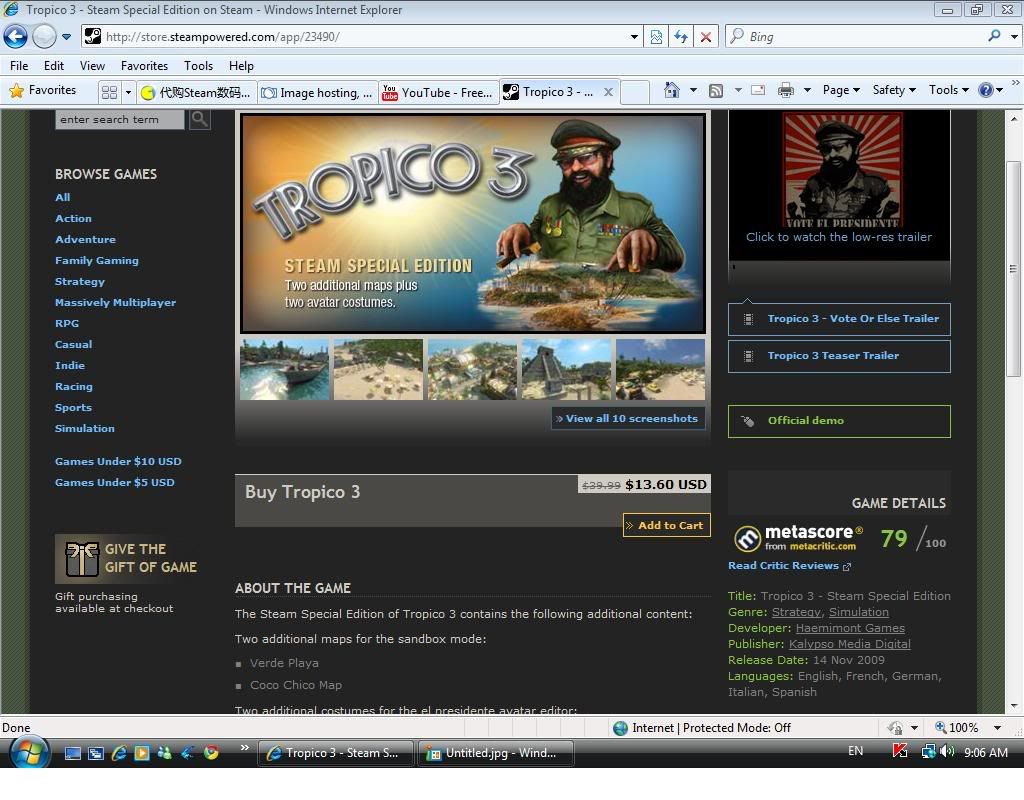
Task: Open the command bar Tools dropdown
Action: coord(948,90)
